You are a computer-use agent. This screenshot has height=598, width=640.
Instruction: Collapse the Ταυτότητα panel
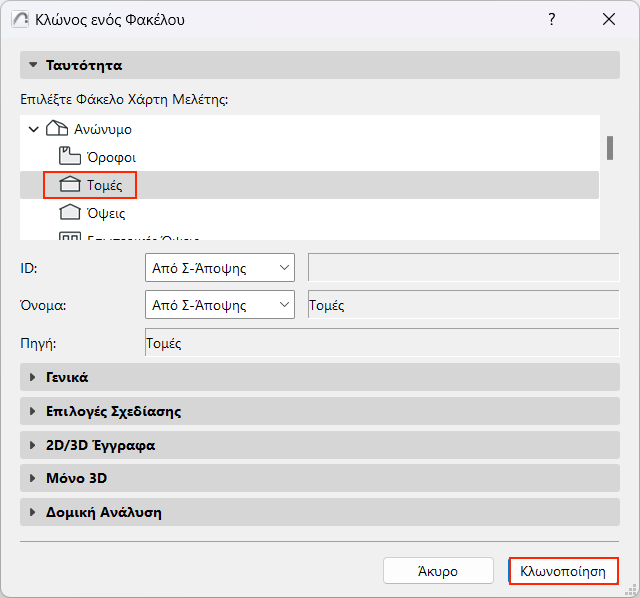(33, 65)
